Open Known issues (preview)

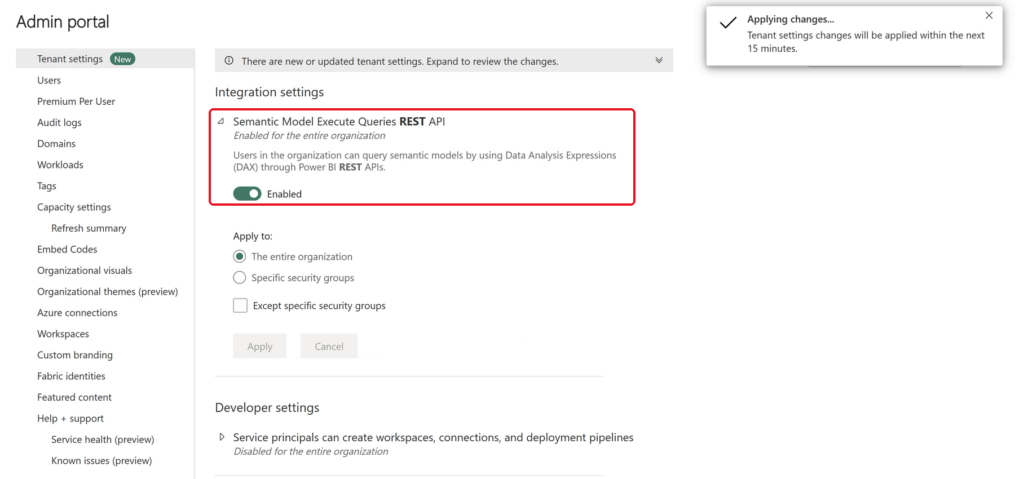tap(101, 461)
